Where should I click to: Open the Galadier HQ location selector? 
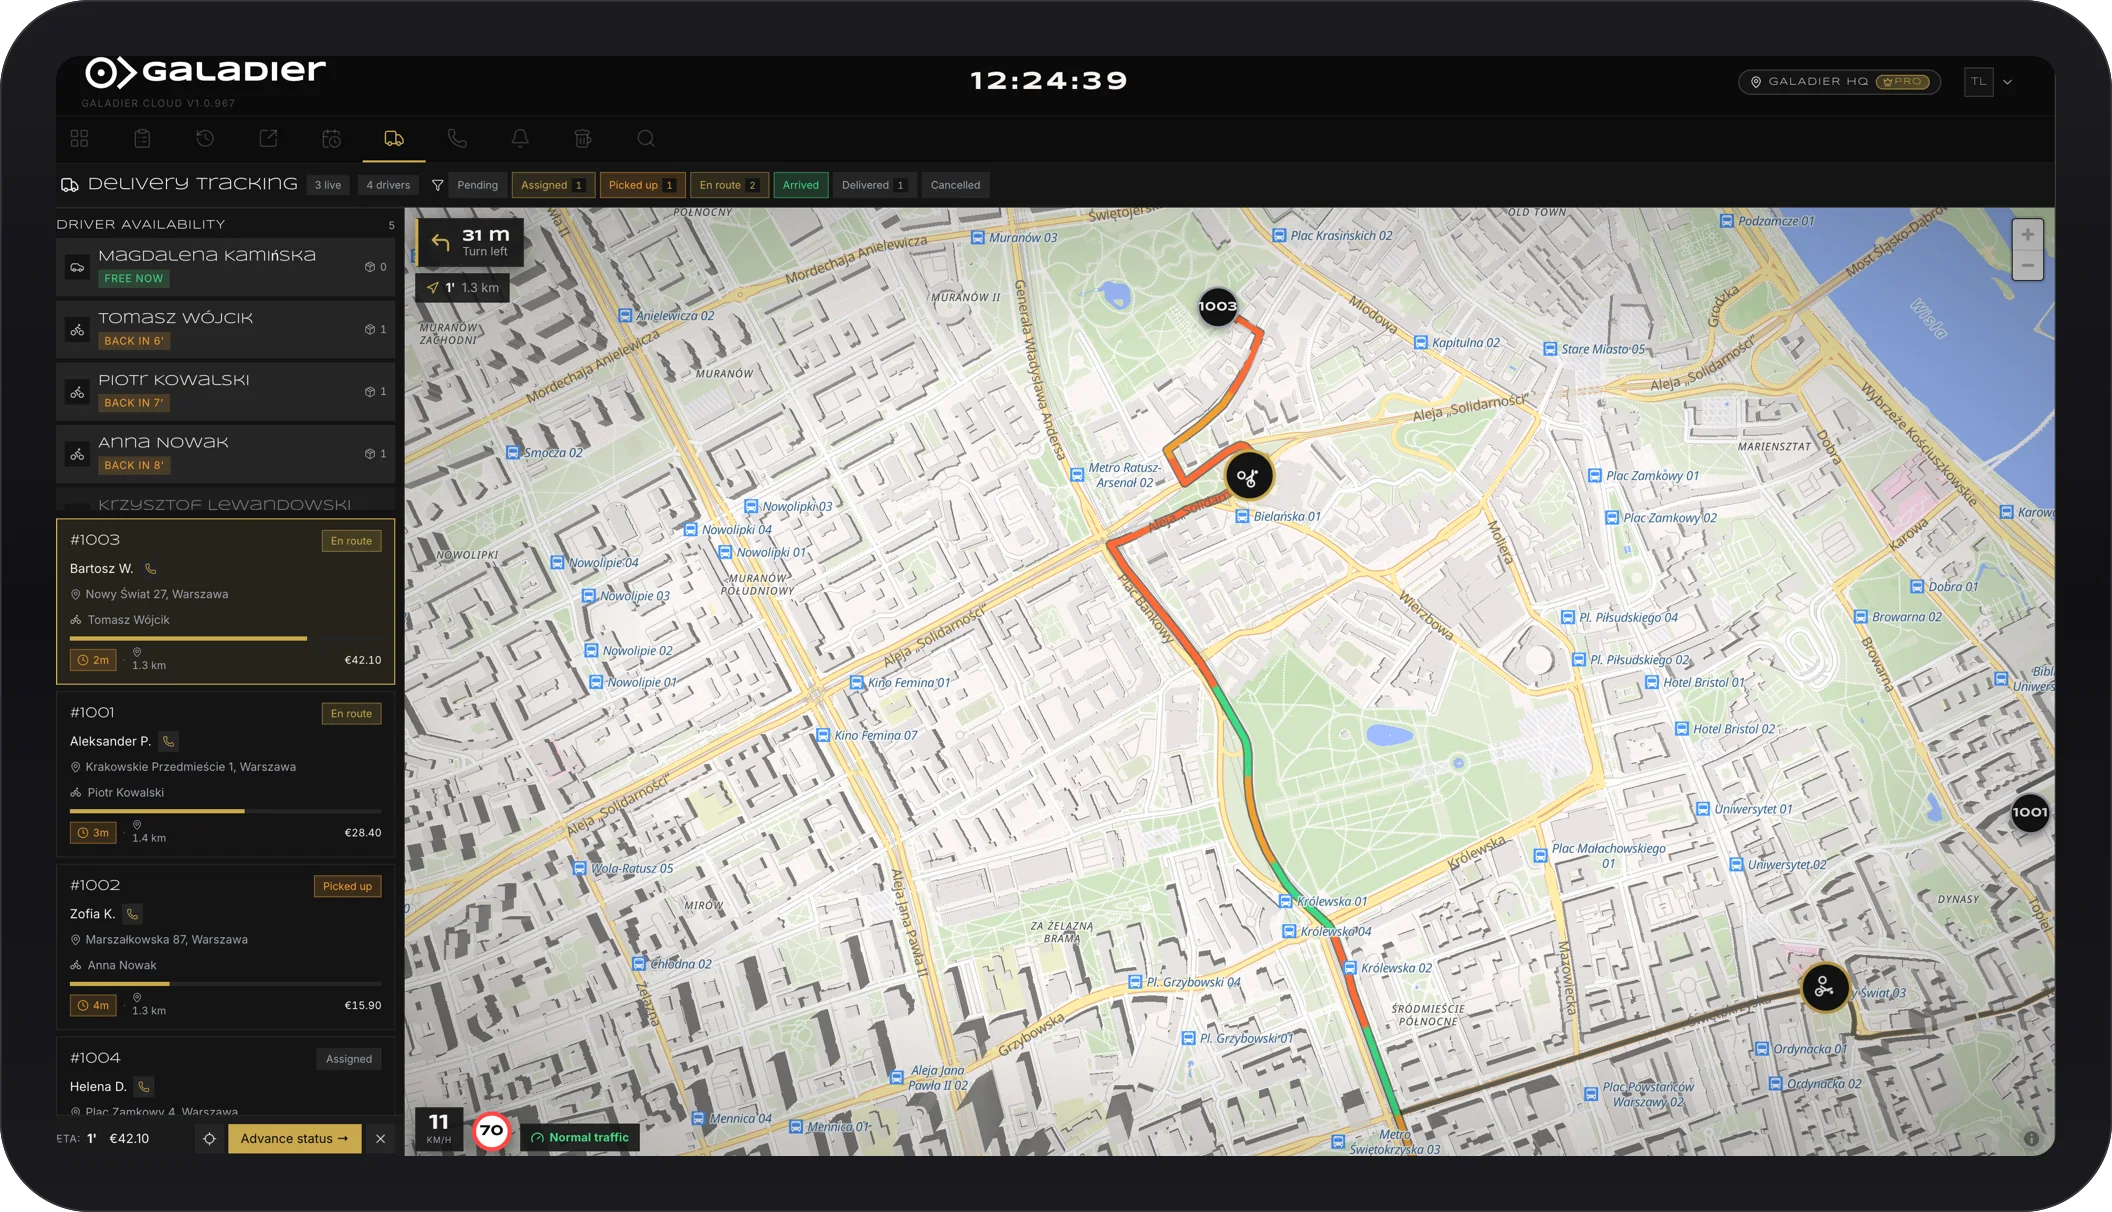pos(1840,82)
